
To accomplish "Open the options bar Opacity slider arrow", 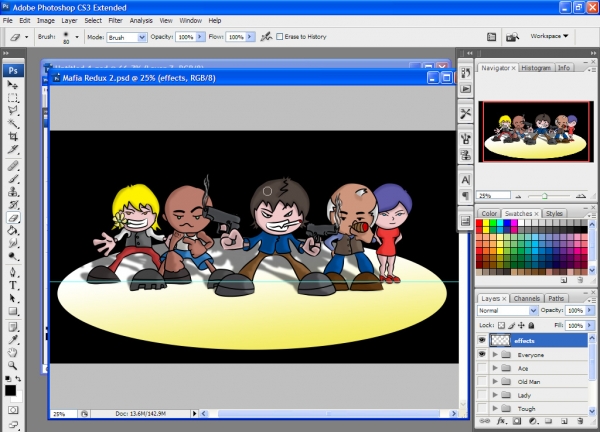I will tap(200, 37).
